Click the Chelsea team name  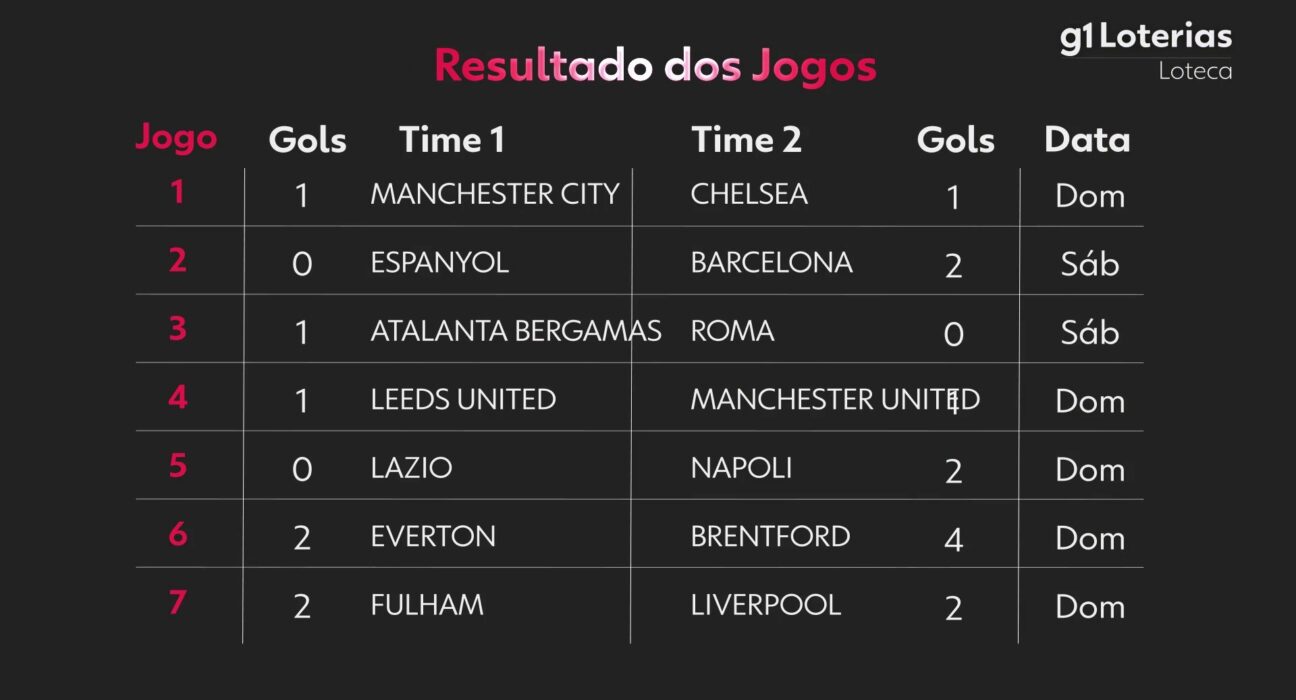[x=749, y=194]
